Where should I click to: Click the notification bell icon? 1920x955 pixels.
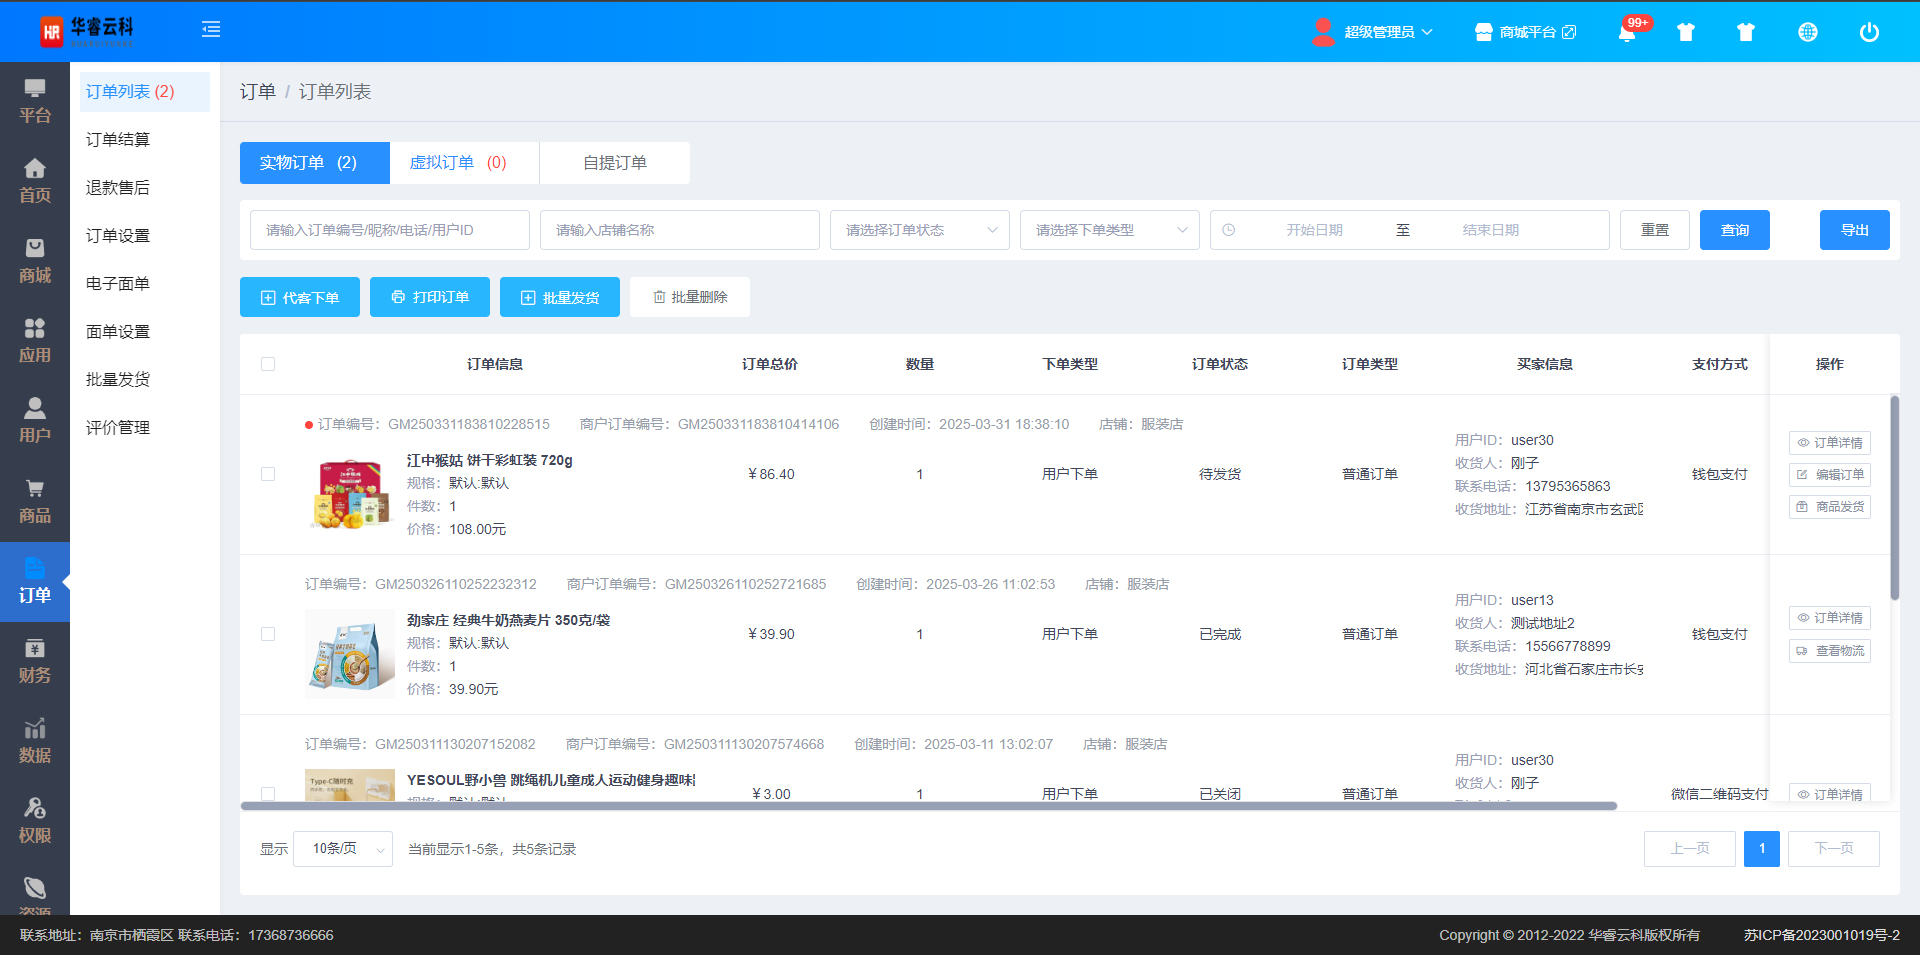(1627, 33)
